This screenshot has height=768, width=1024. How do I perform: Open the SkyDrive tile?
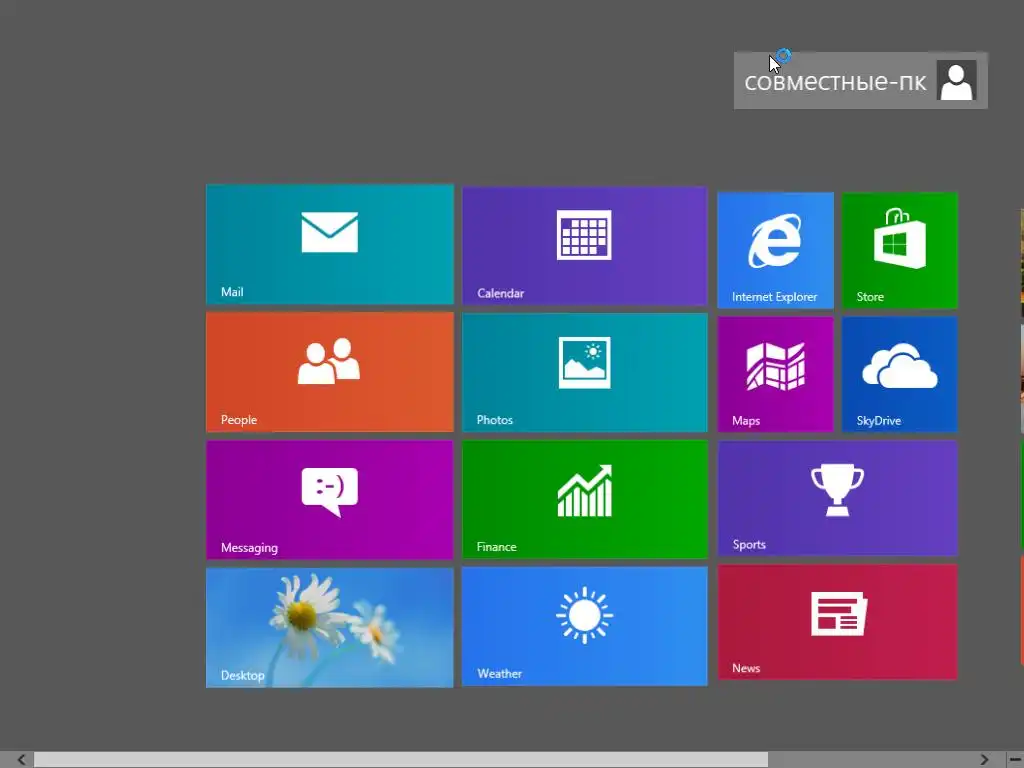click(x=900, y=374)
